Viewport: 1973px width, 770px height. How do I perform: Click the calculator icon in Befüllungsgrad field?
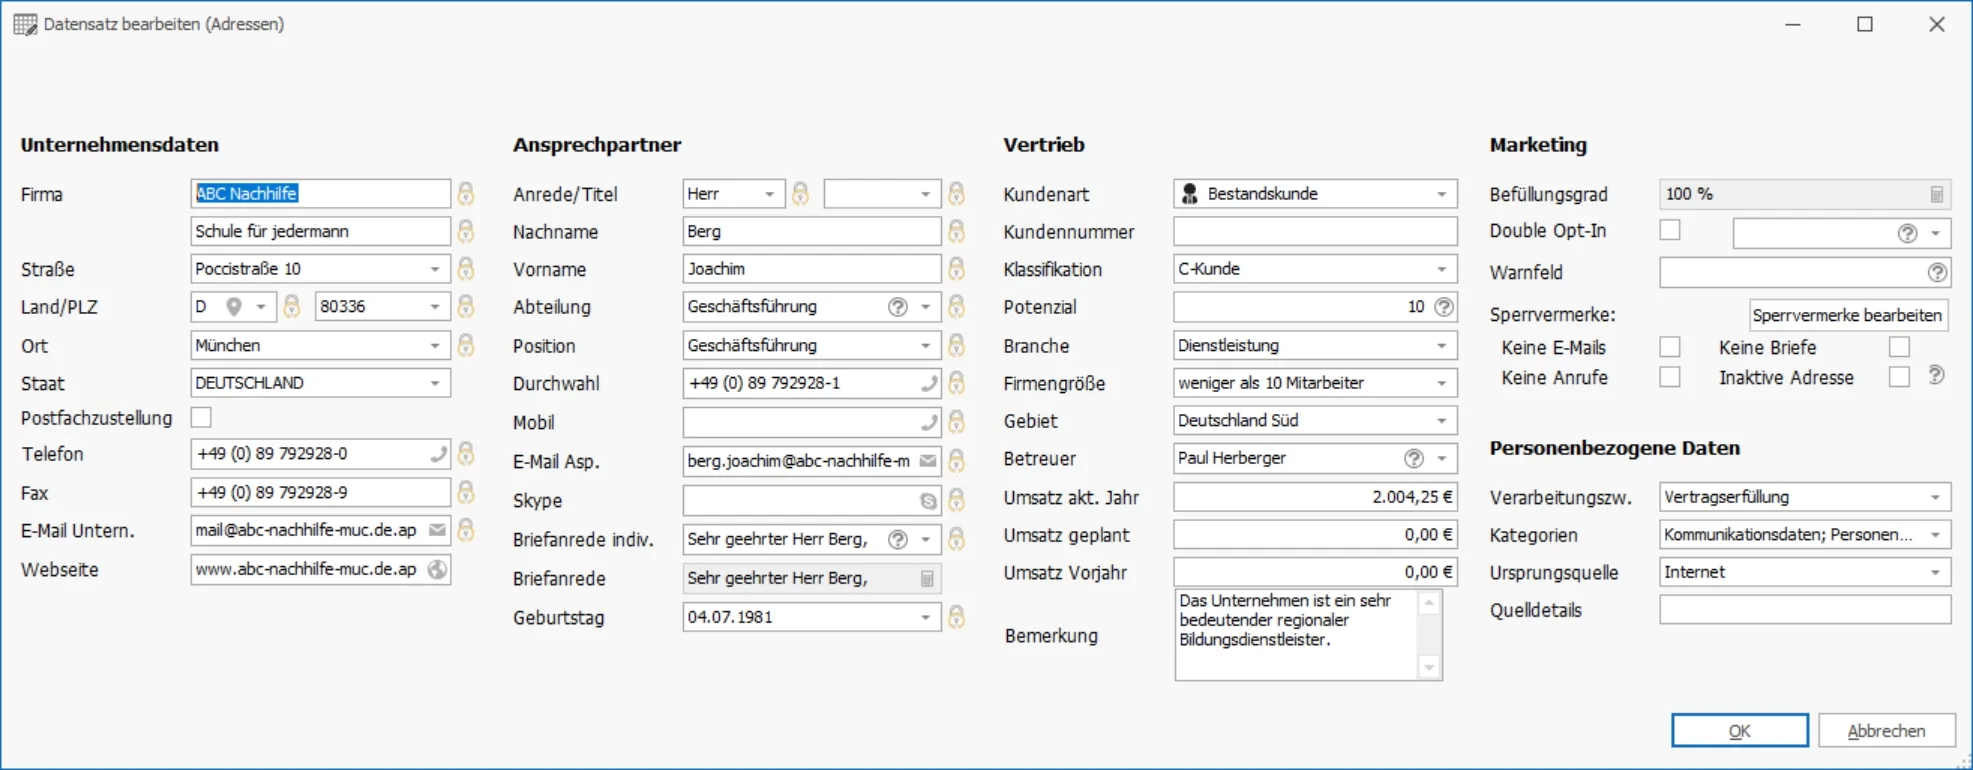click(1936, 194)
